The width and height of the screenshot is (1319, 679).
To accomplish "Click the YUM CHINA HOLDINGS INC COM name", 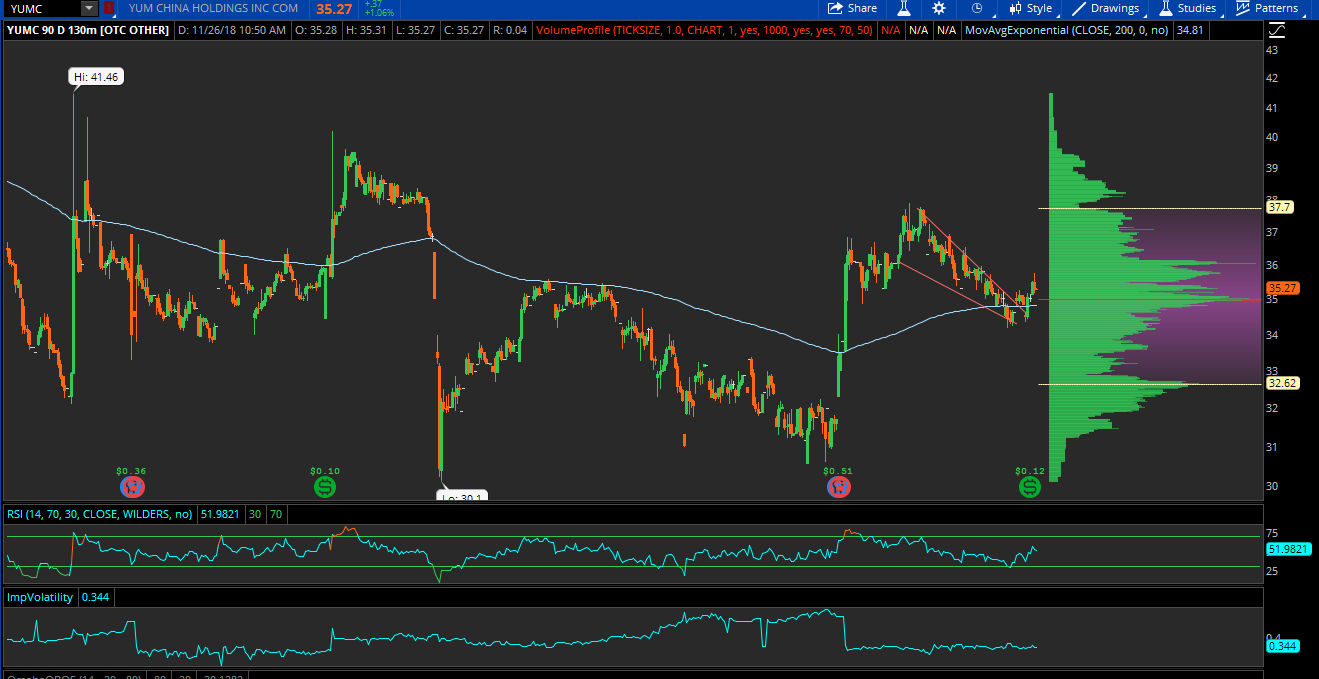I will (213, 8).
